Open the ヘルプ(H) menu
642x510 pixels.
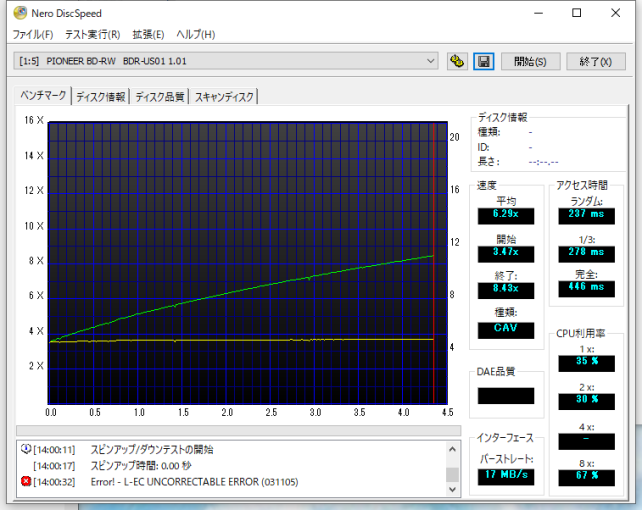(195, 34)
